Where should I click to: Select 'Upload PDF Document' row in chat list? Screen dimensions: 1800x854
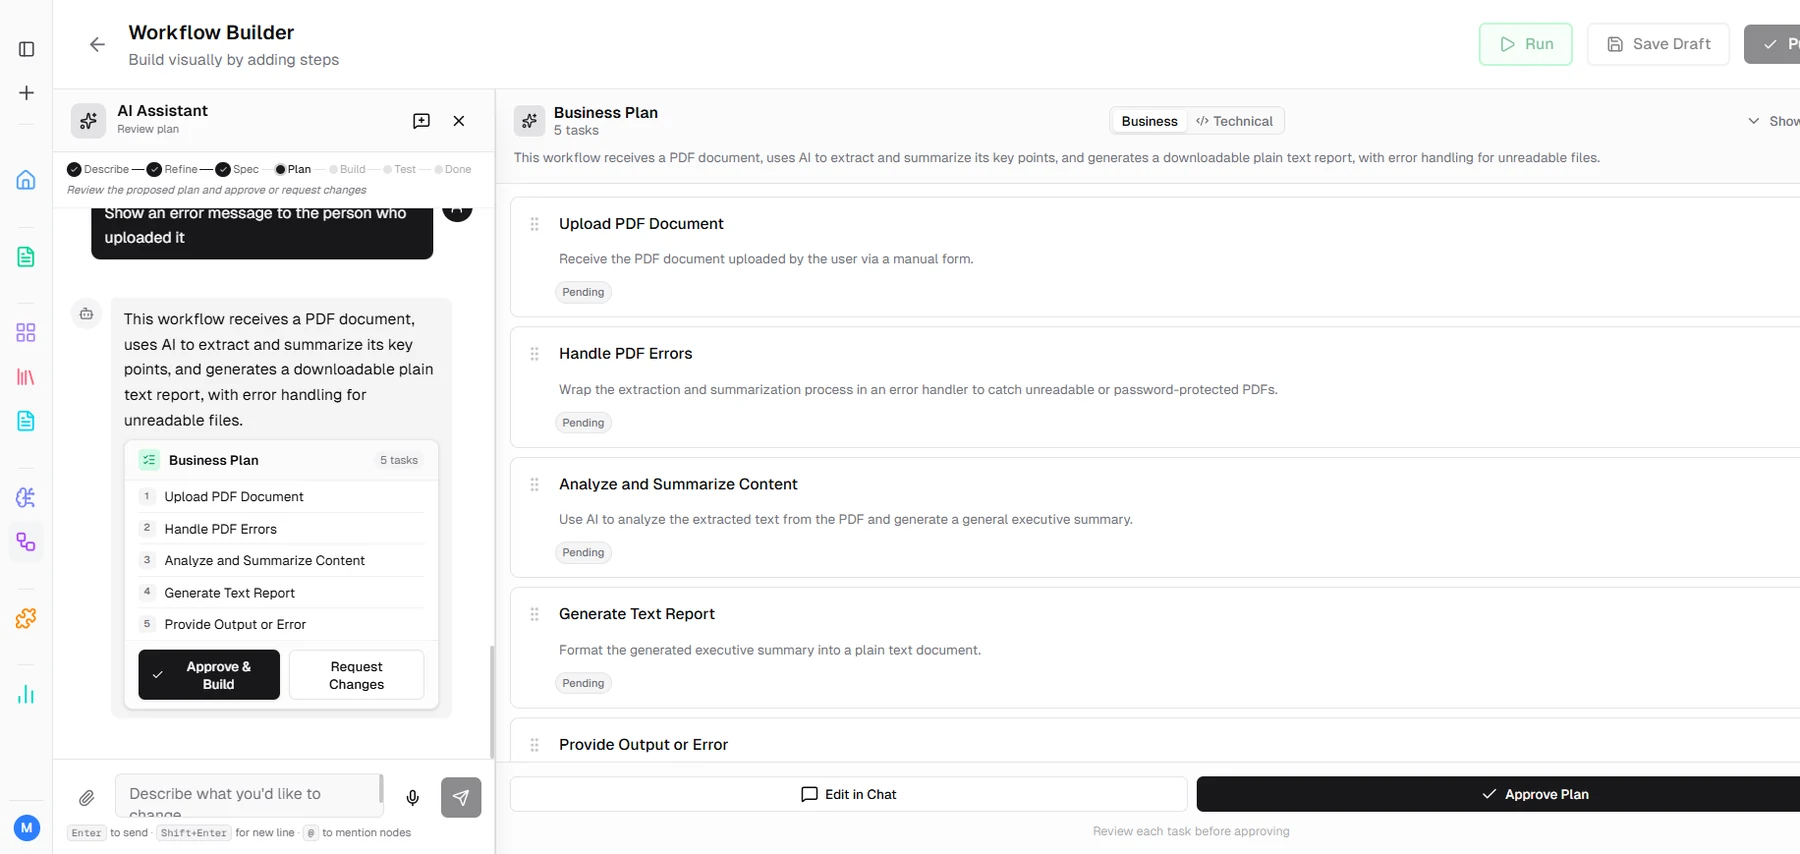point(281,497)
